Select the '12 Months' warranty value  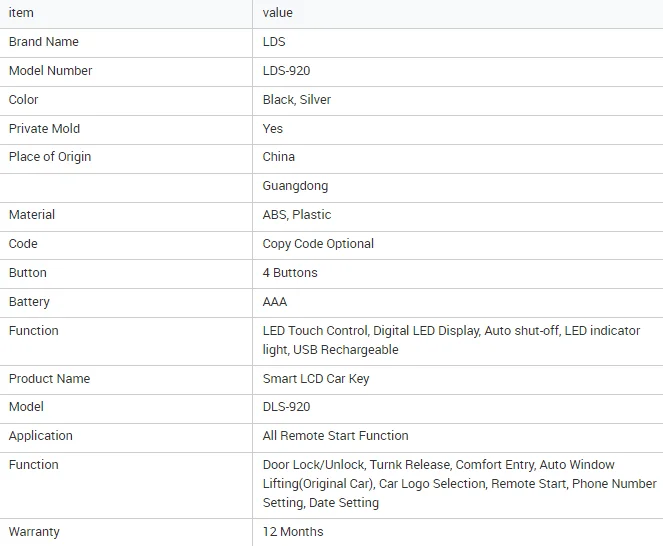pos(293,532)
